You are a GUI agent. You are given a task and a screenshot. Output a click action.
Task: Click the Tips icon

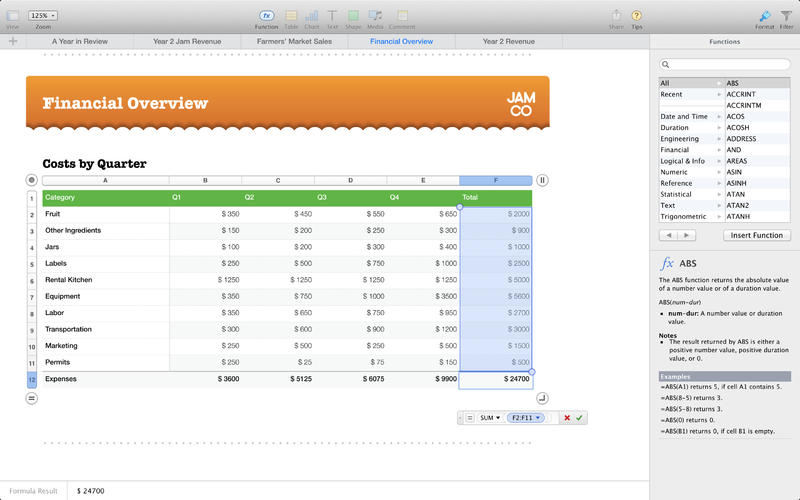[637, 16]
